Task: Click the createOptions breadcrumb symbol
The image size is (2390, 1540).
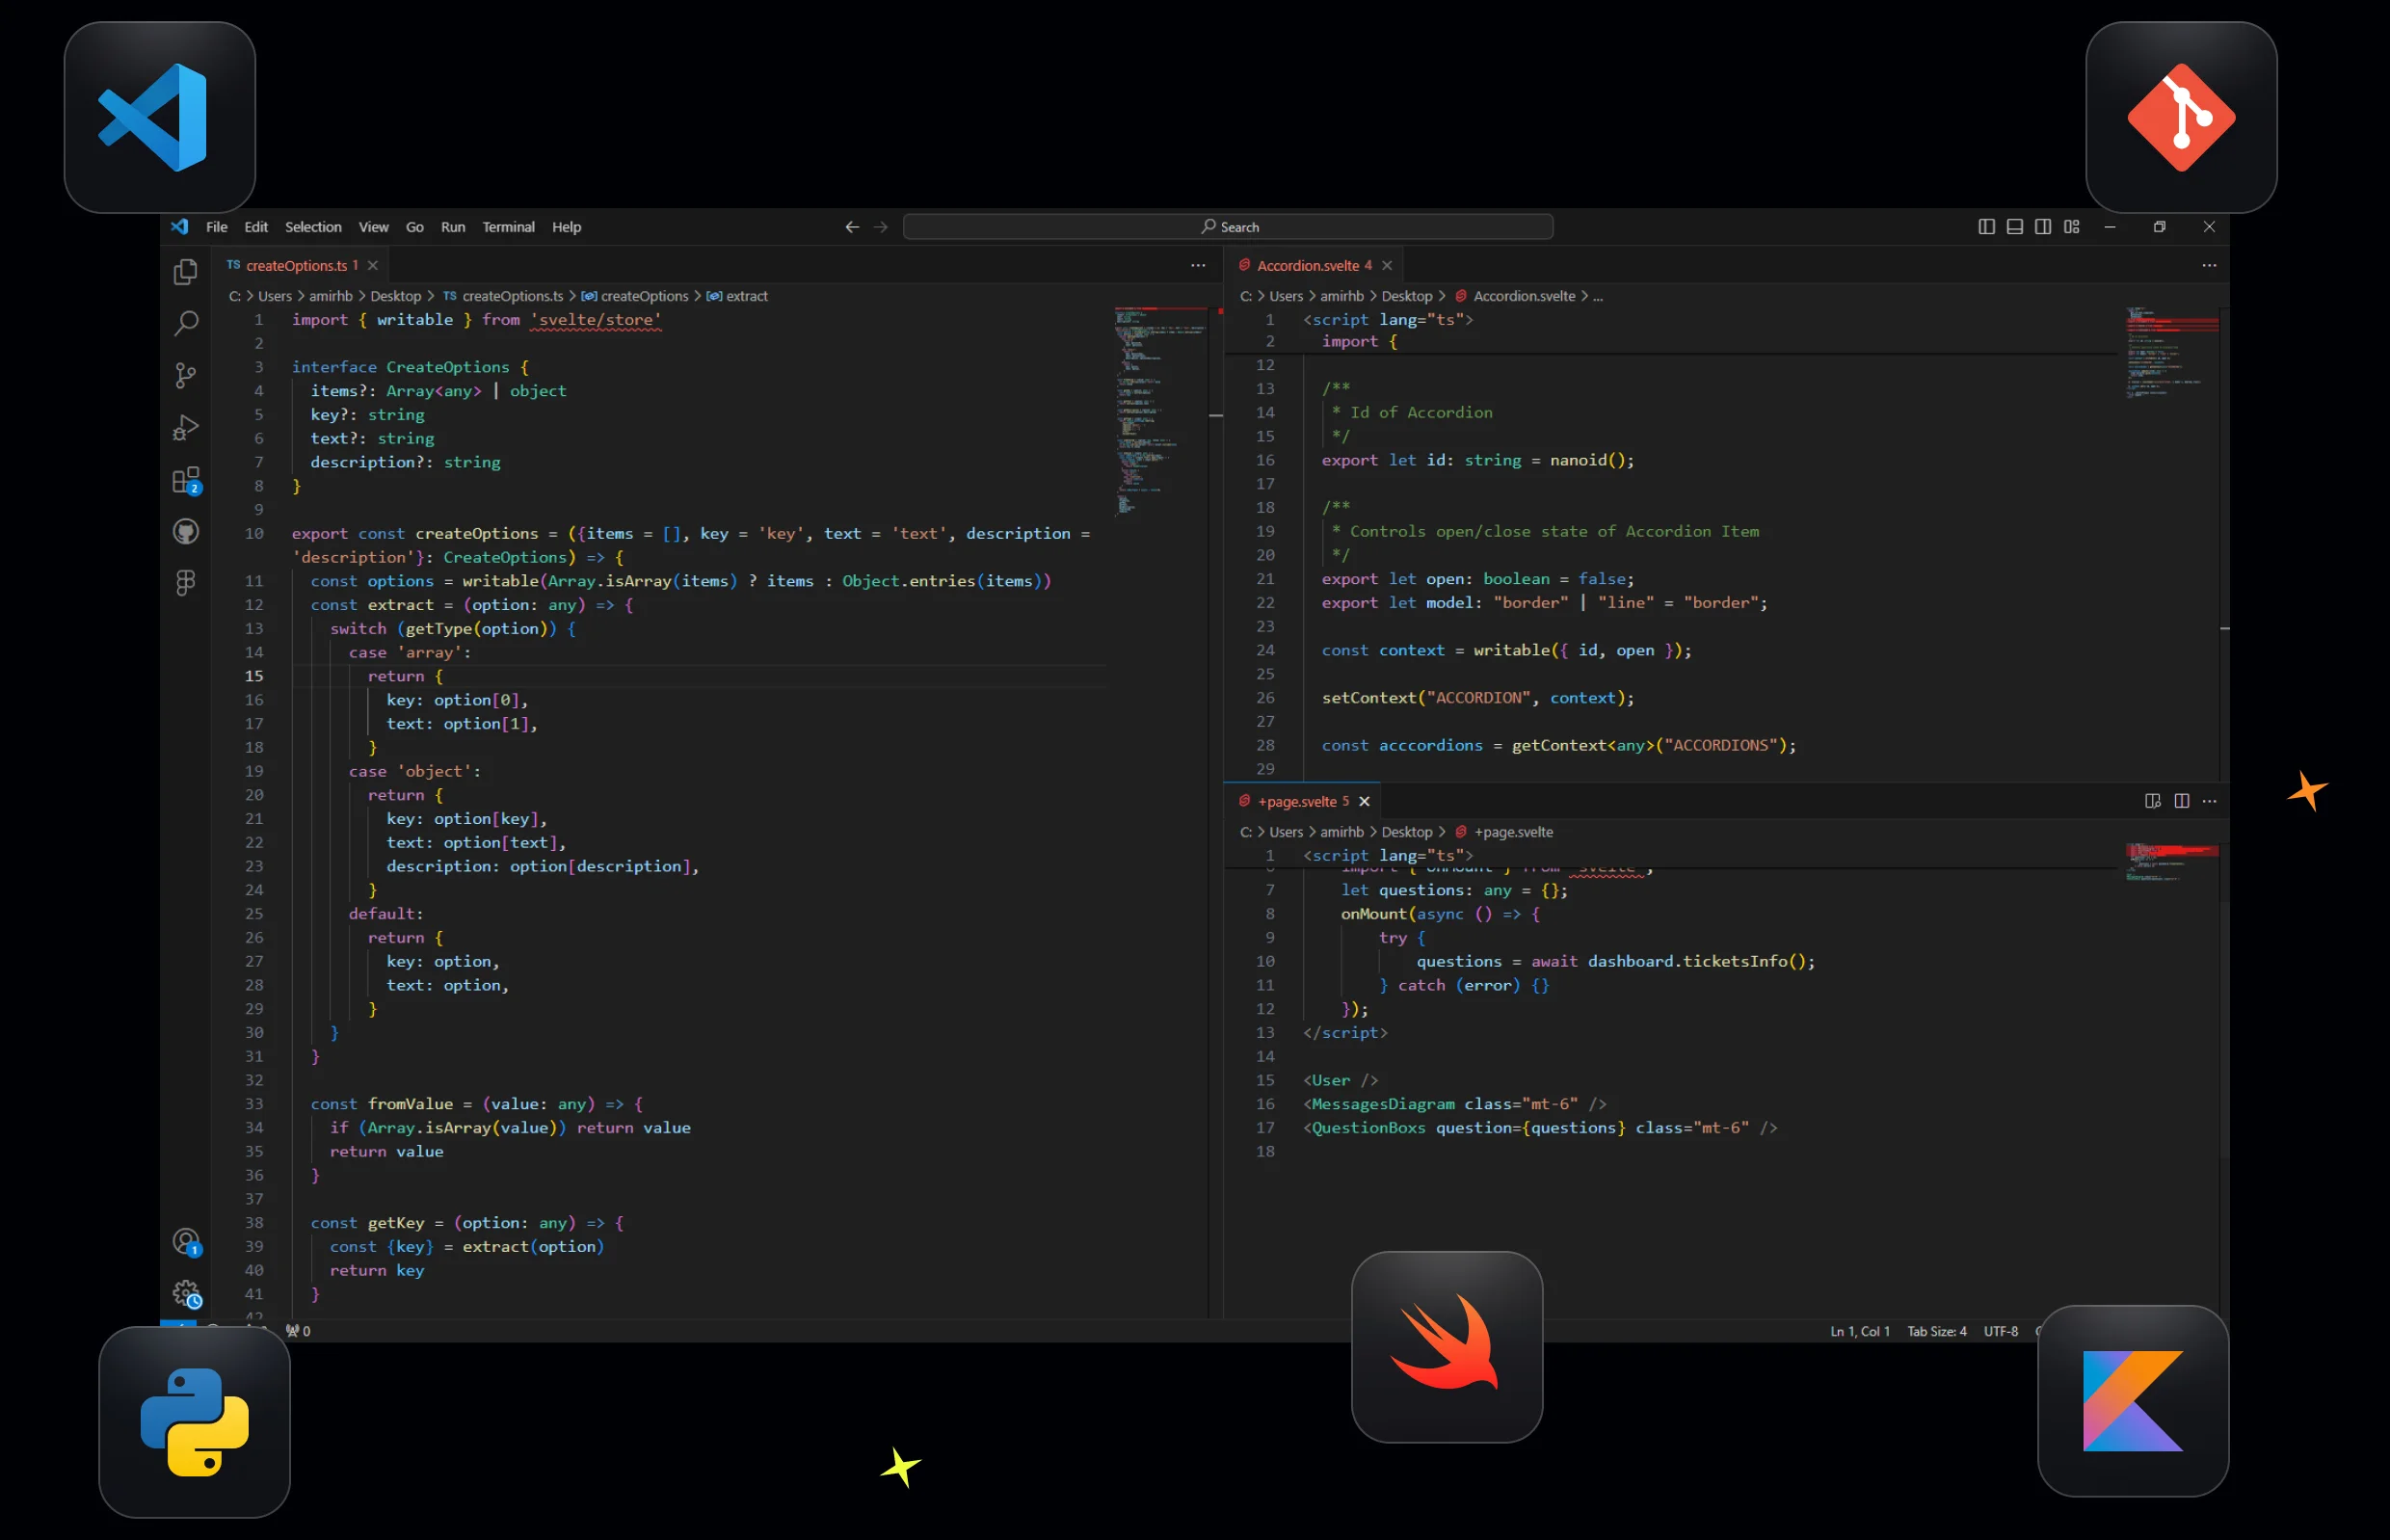Action: coord(643,296)
